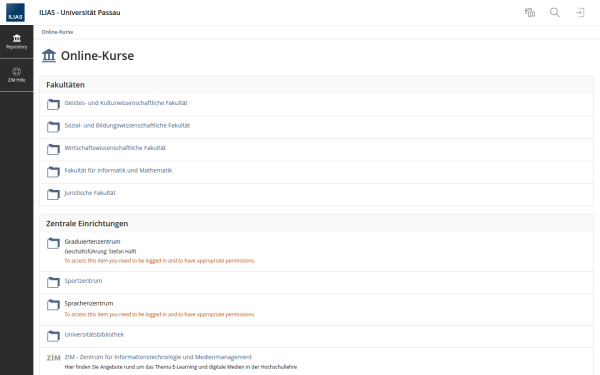Open the language selection icon in the header
600x375 pixels.
(530, 13)
